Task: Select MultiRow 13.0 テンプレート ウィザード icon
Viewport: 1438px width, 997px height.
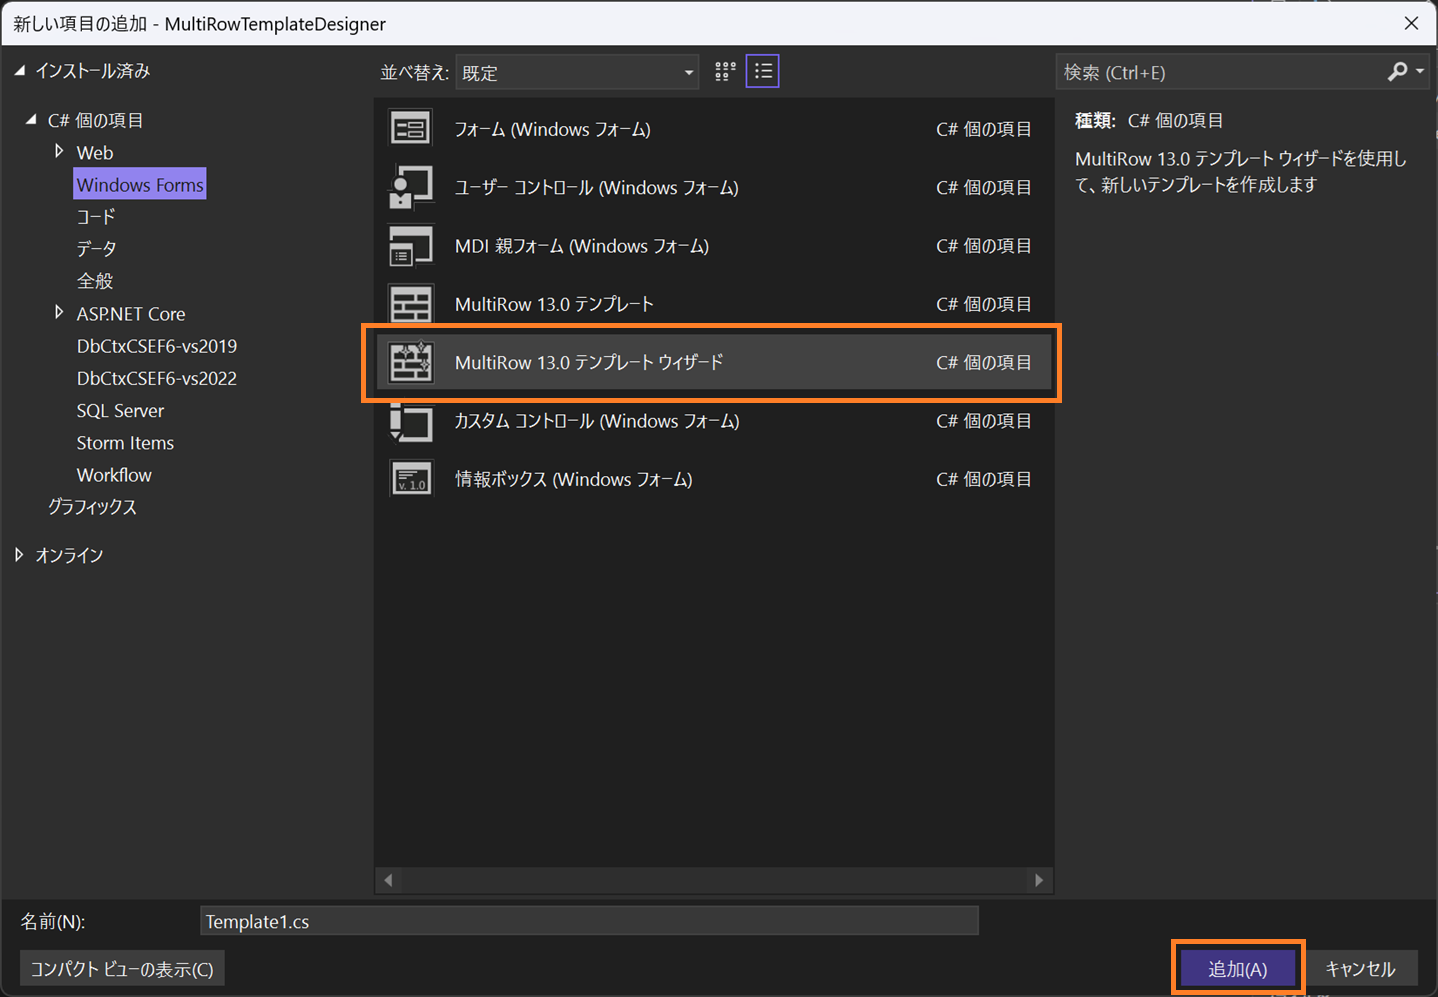Action: click(x=410, y=362)
